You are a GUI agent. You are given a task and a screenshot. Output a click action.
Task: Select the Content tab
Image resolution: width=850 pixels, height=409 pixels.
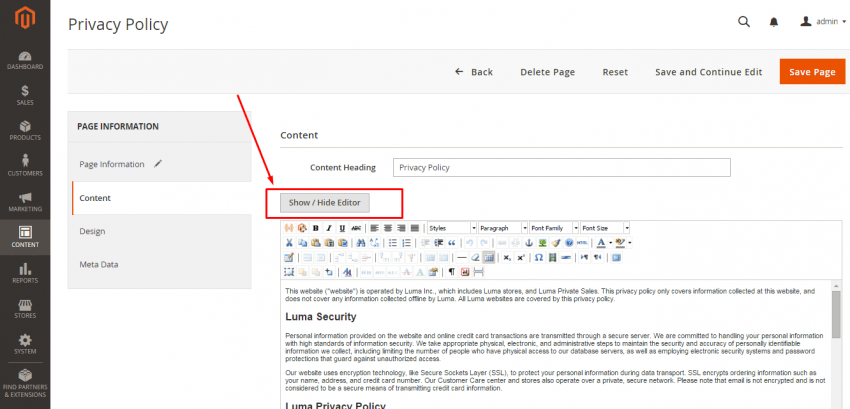pos(162,198)
